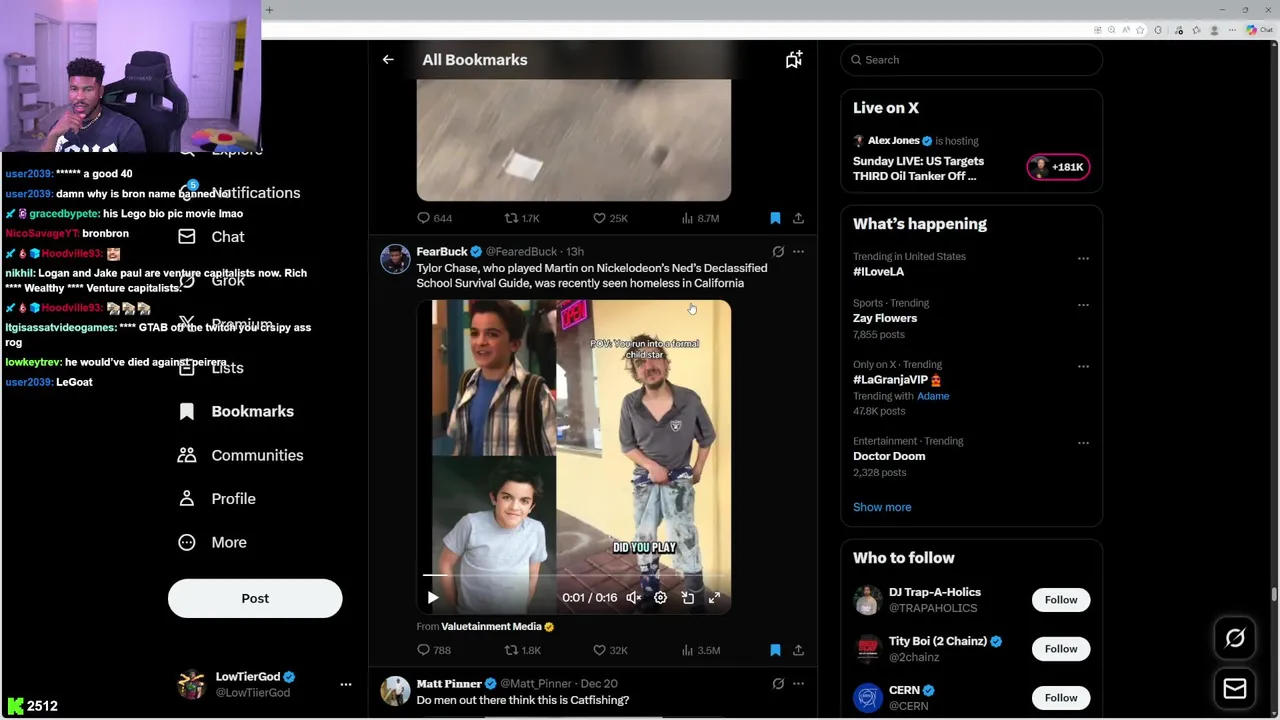Open the #ILoveLA trending topic

(878, 272)
